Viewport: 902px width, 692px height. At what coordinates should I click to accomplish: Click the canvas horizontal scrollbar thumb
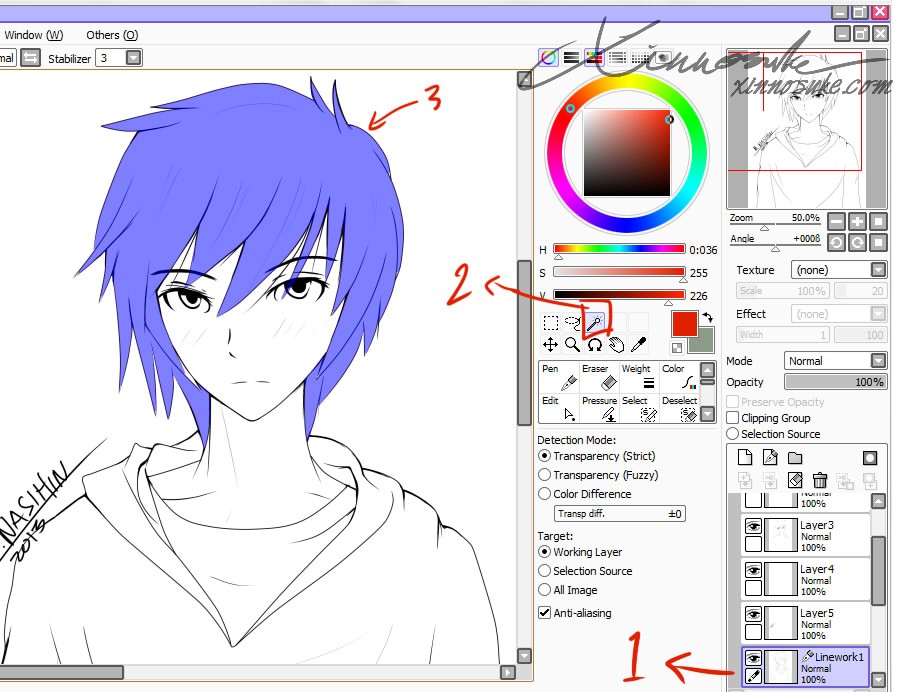pos(61,672)
